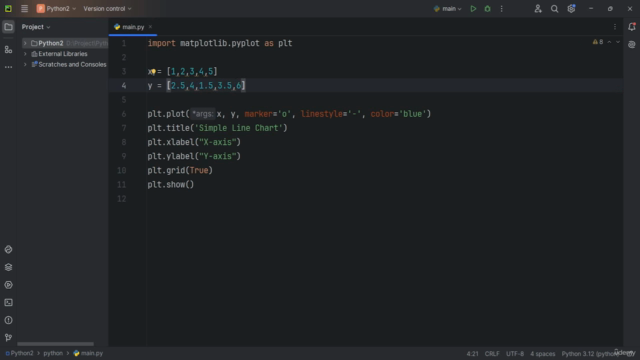
Task: Open the 4 spaces indent settings
Action: click(x=542, y=354)
